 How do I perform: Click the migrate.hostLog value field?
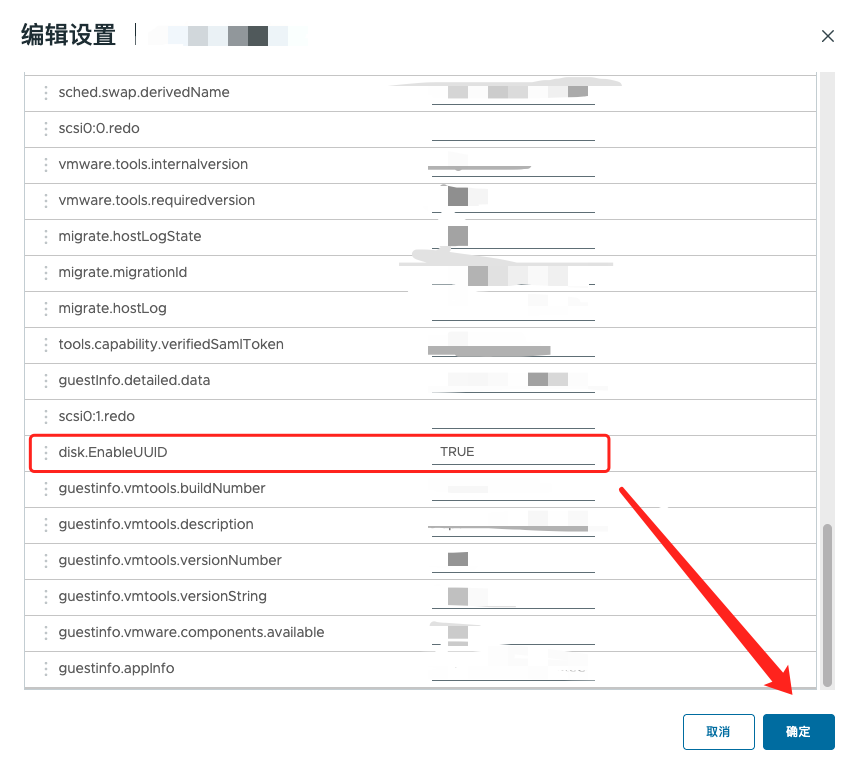pyautogui.click(x=513, y=308)
